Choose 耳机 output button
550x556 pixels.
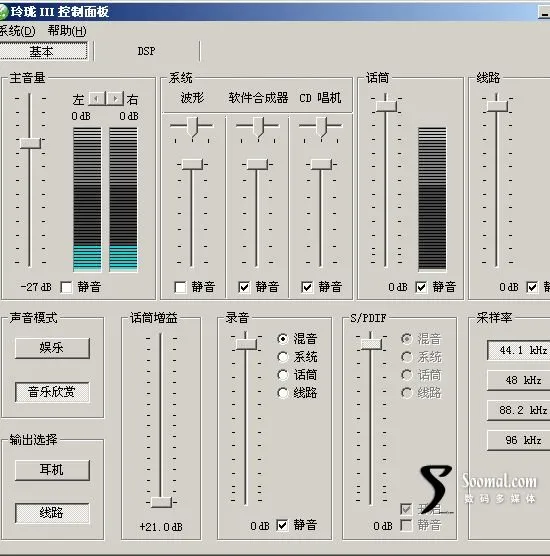(x=52, y=470)
